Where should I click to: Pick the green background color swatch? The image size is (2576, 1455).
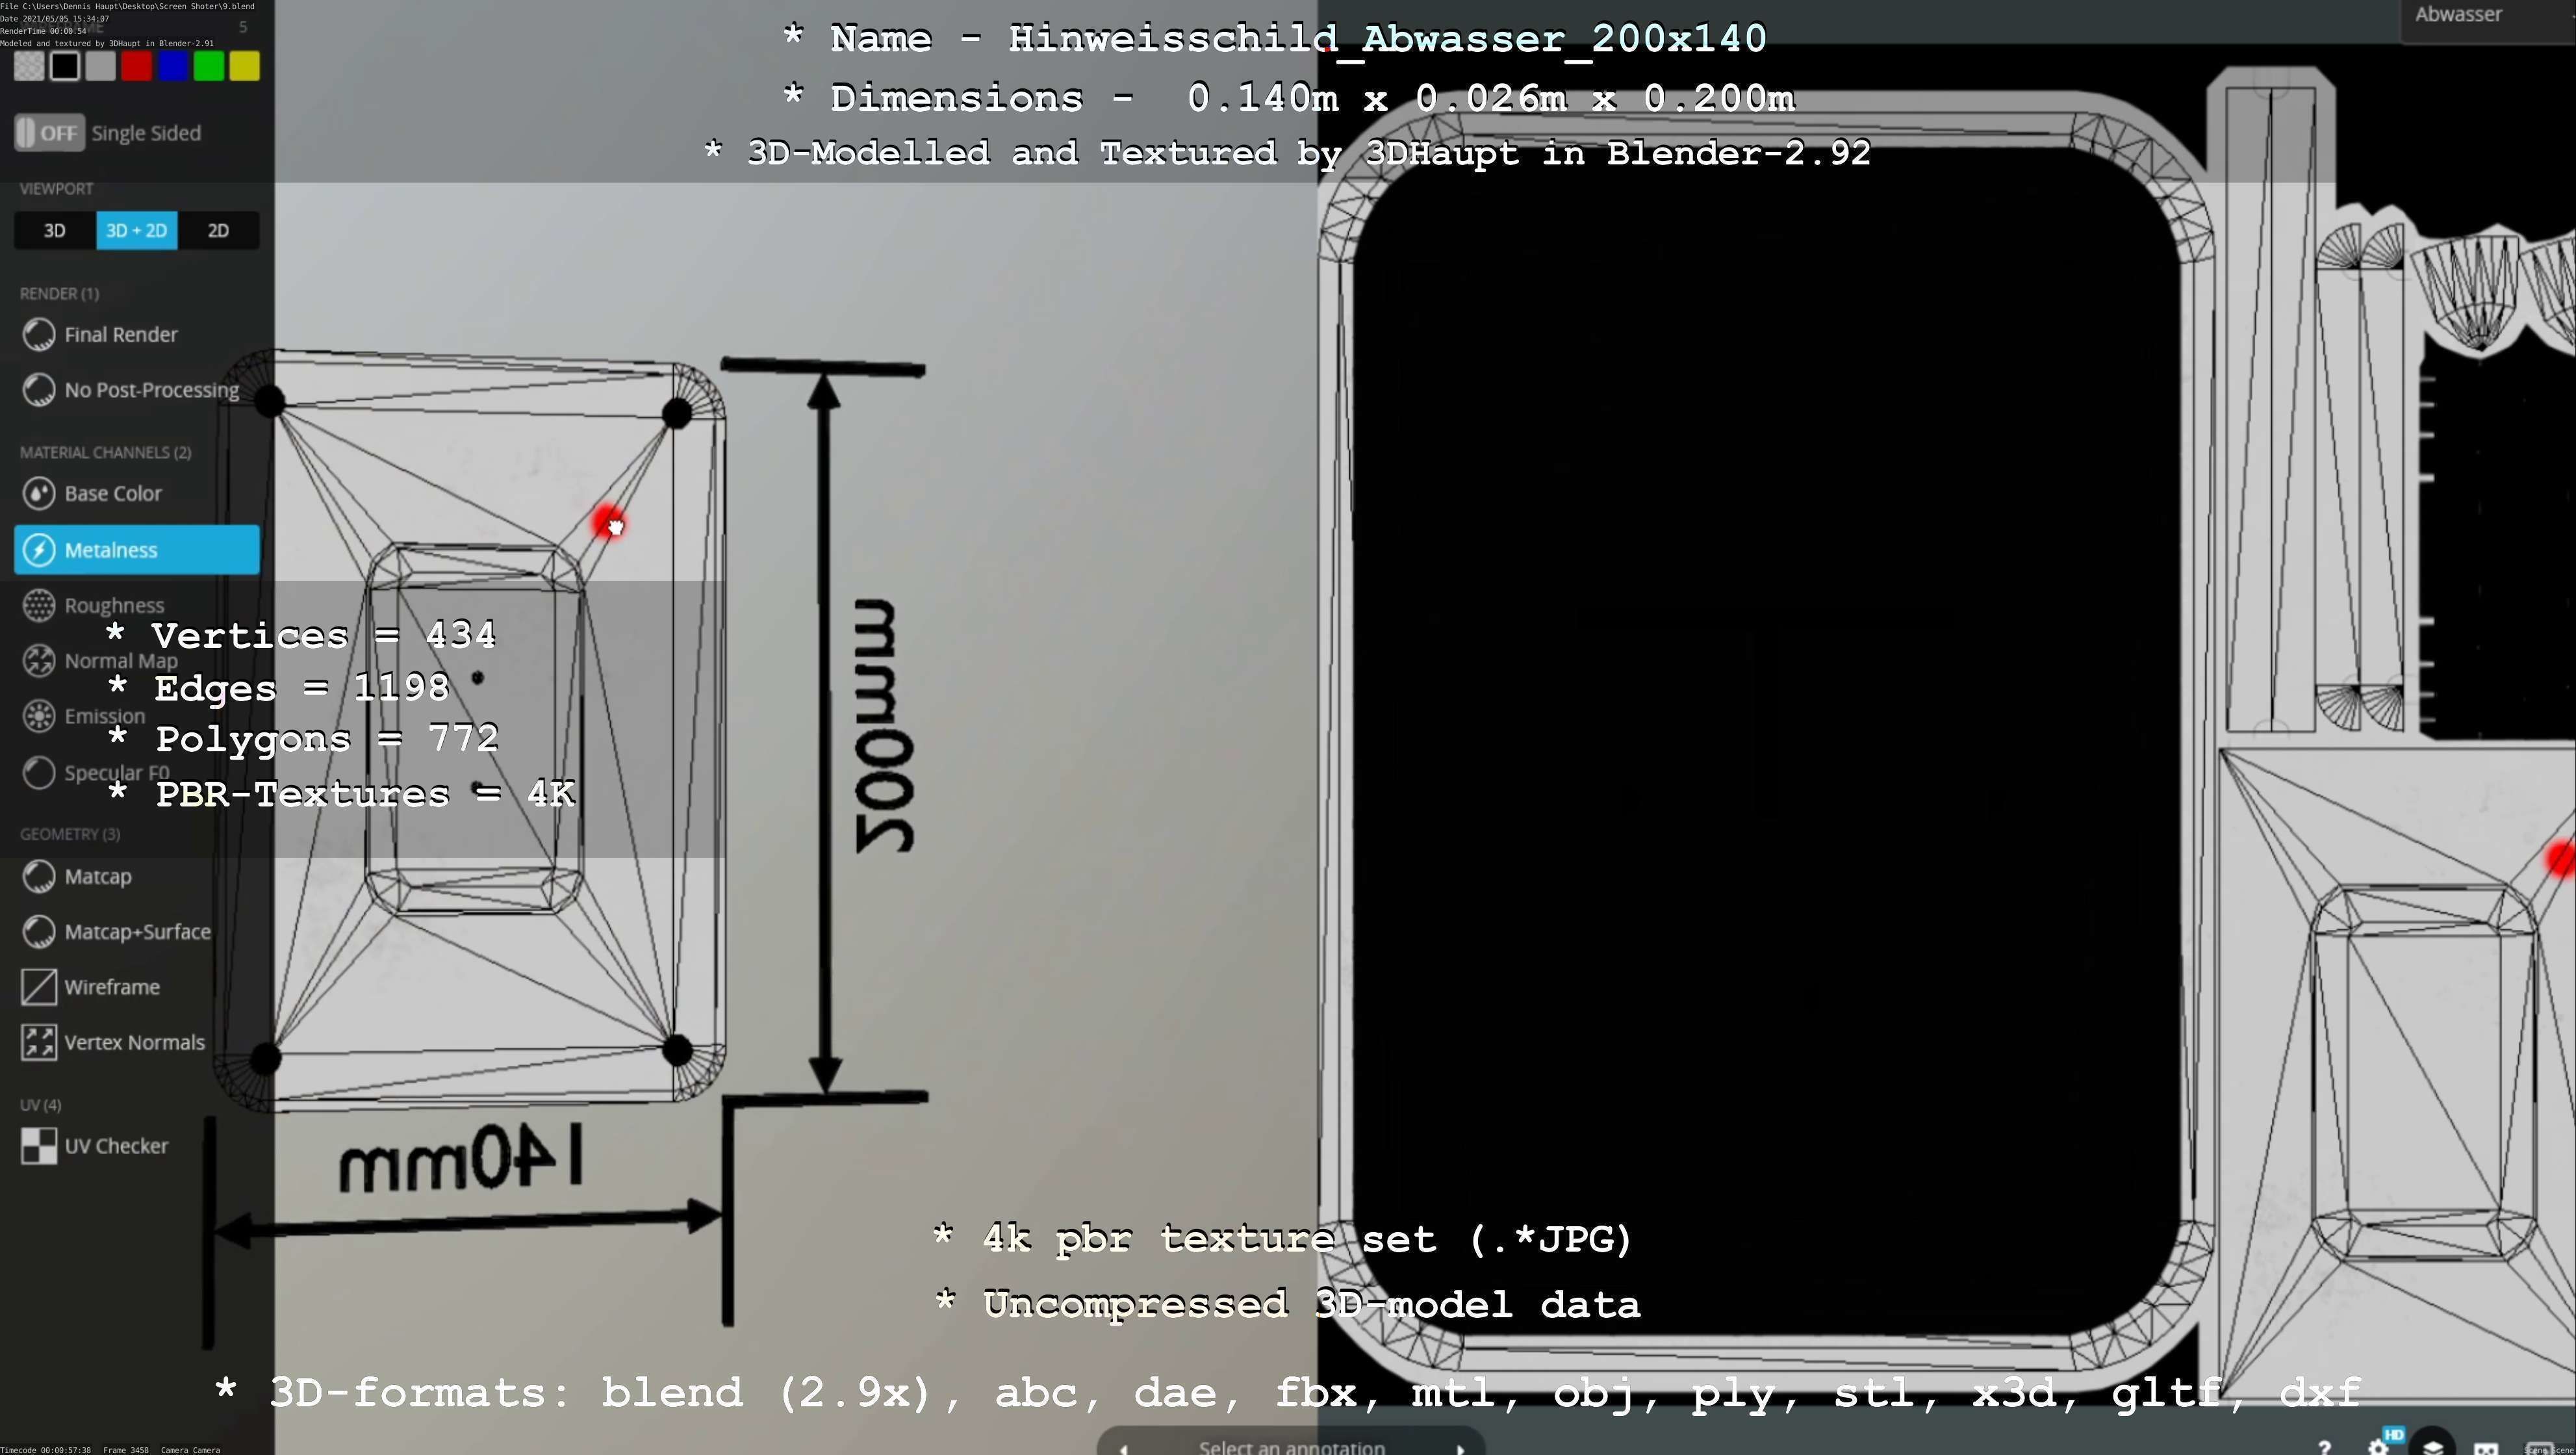[209, 67]
